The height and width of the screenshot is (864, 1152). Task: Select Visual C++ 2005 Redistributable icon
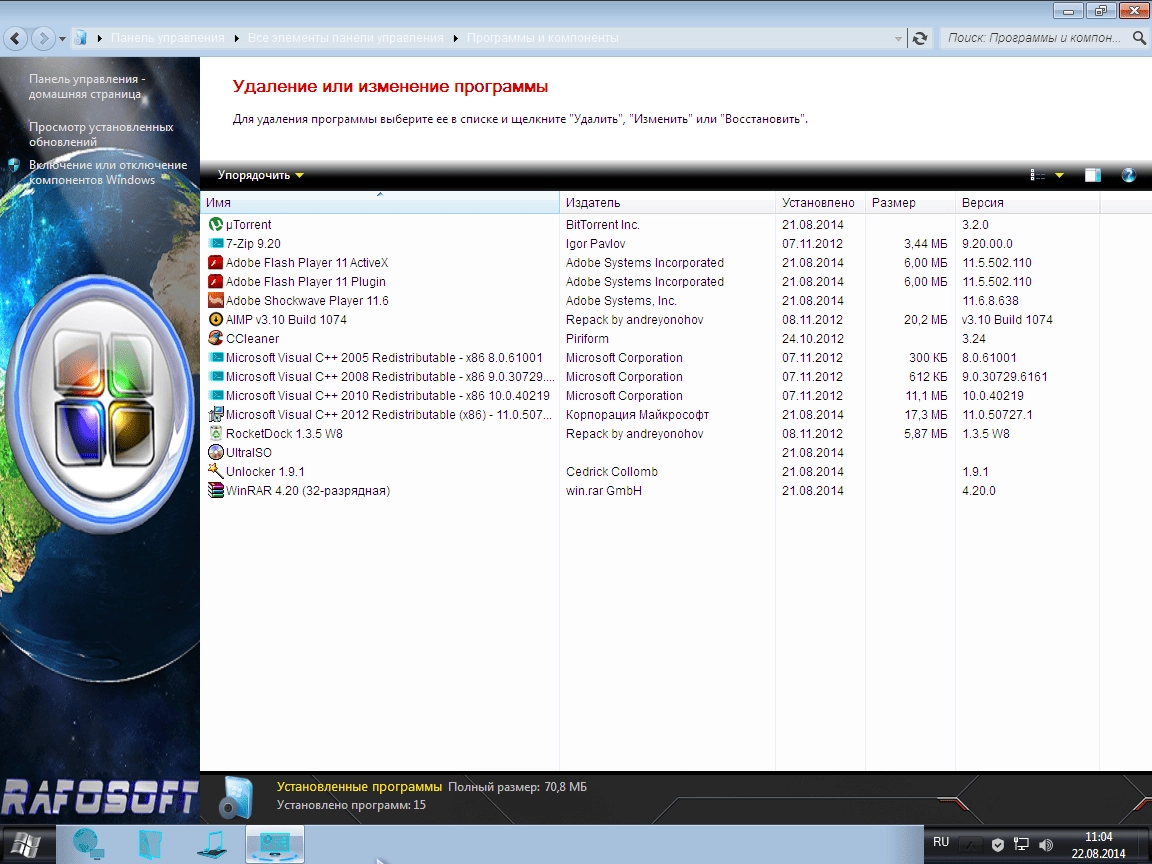215,357
